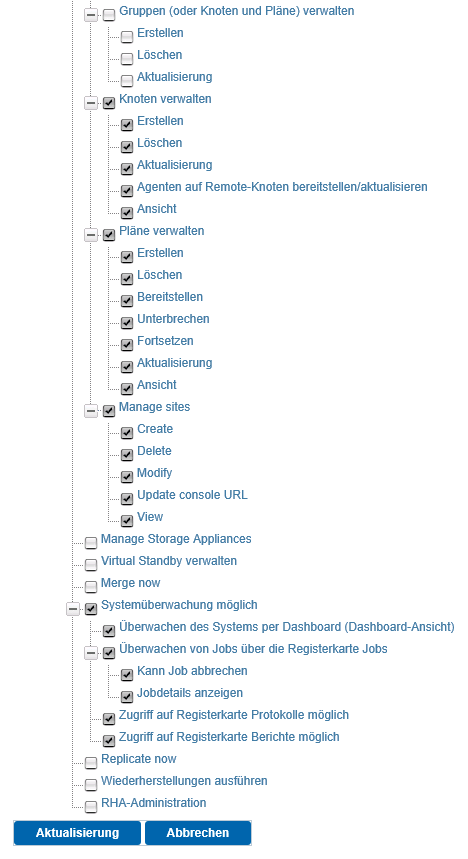Enable the Replicate now checkbox

[x=91, y=763]
